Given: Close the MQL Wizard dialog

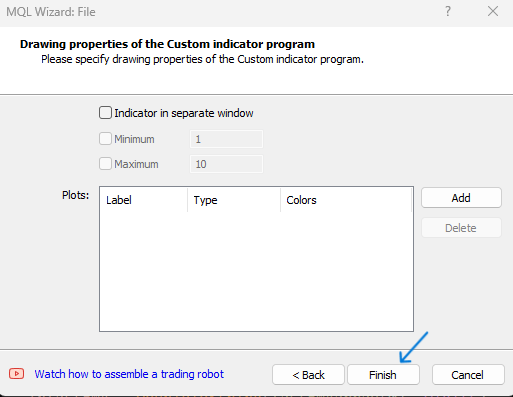Looking at the screenshot, I should pos(493,11).
